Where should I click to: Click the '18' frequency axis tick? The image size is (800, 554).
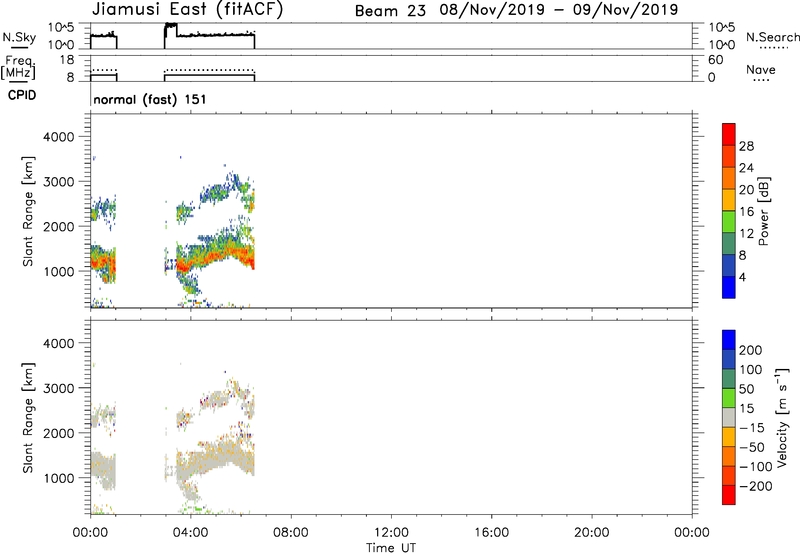(x=67, y=60)
